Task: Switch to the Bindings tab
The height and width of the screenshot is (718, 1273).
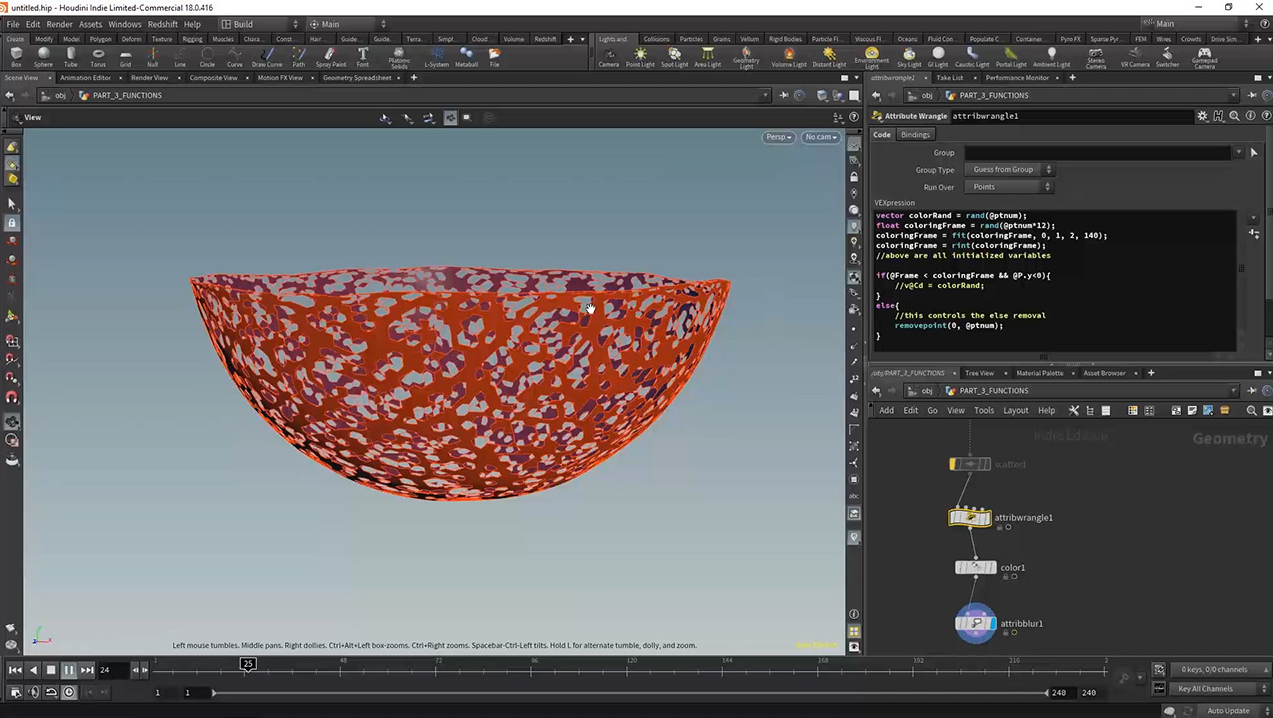Action: click(915, 135)
